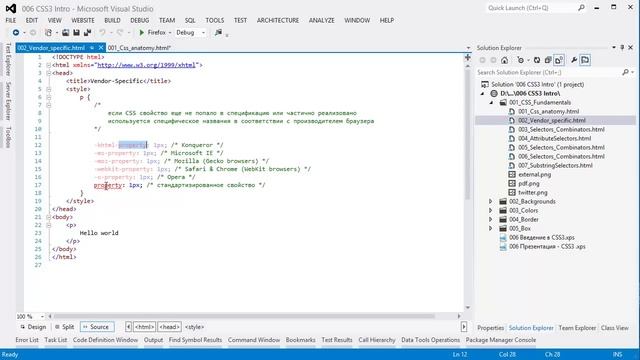Screen dimensions: 640x360
Task: Click the Pending Changes Filter icon
Action: click(x=520, y=60)
